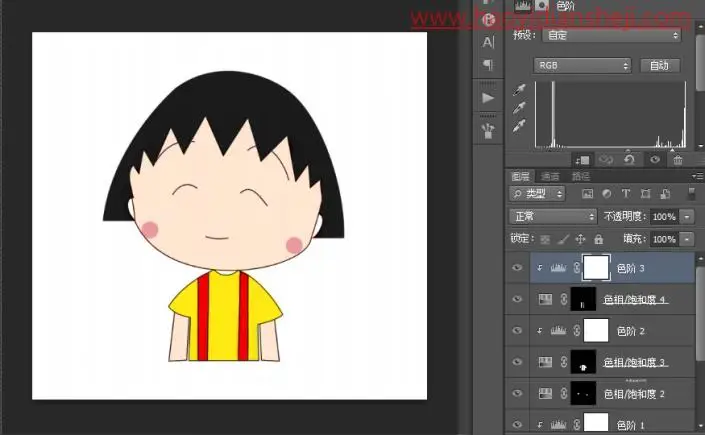Lock all with padlock icon
Screen dimensions: 705x435
pos(598,239)
